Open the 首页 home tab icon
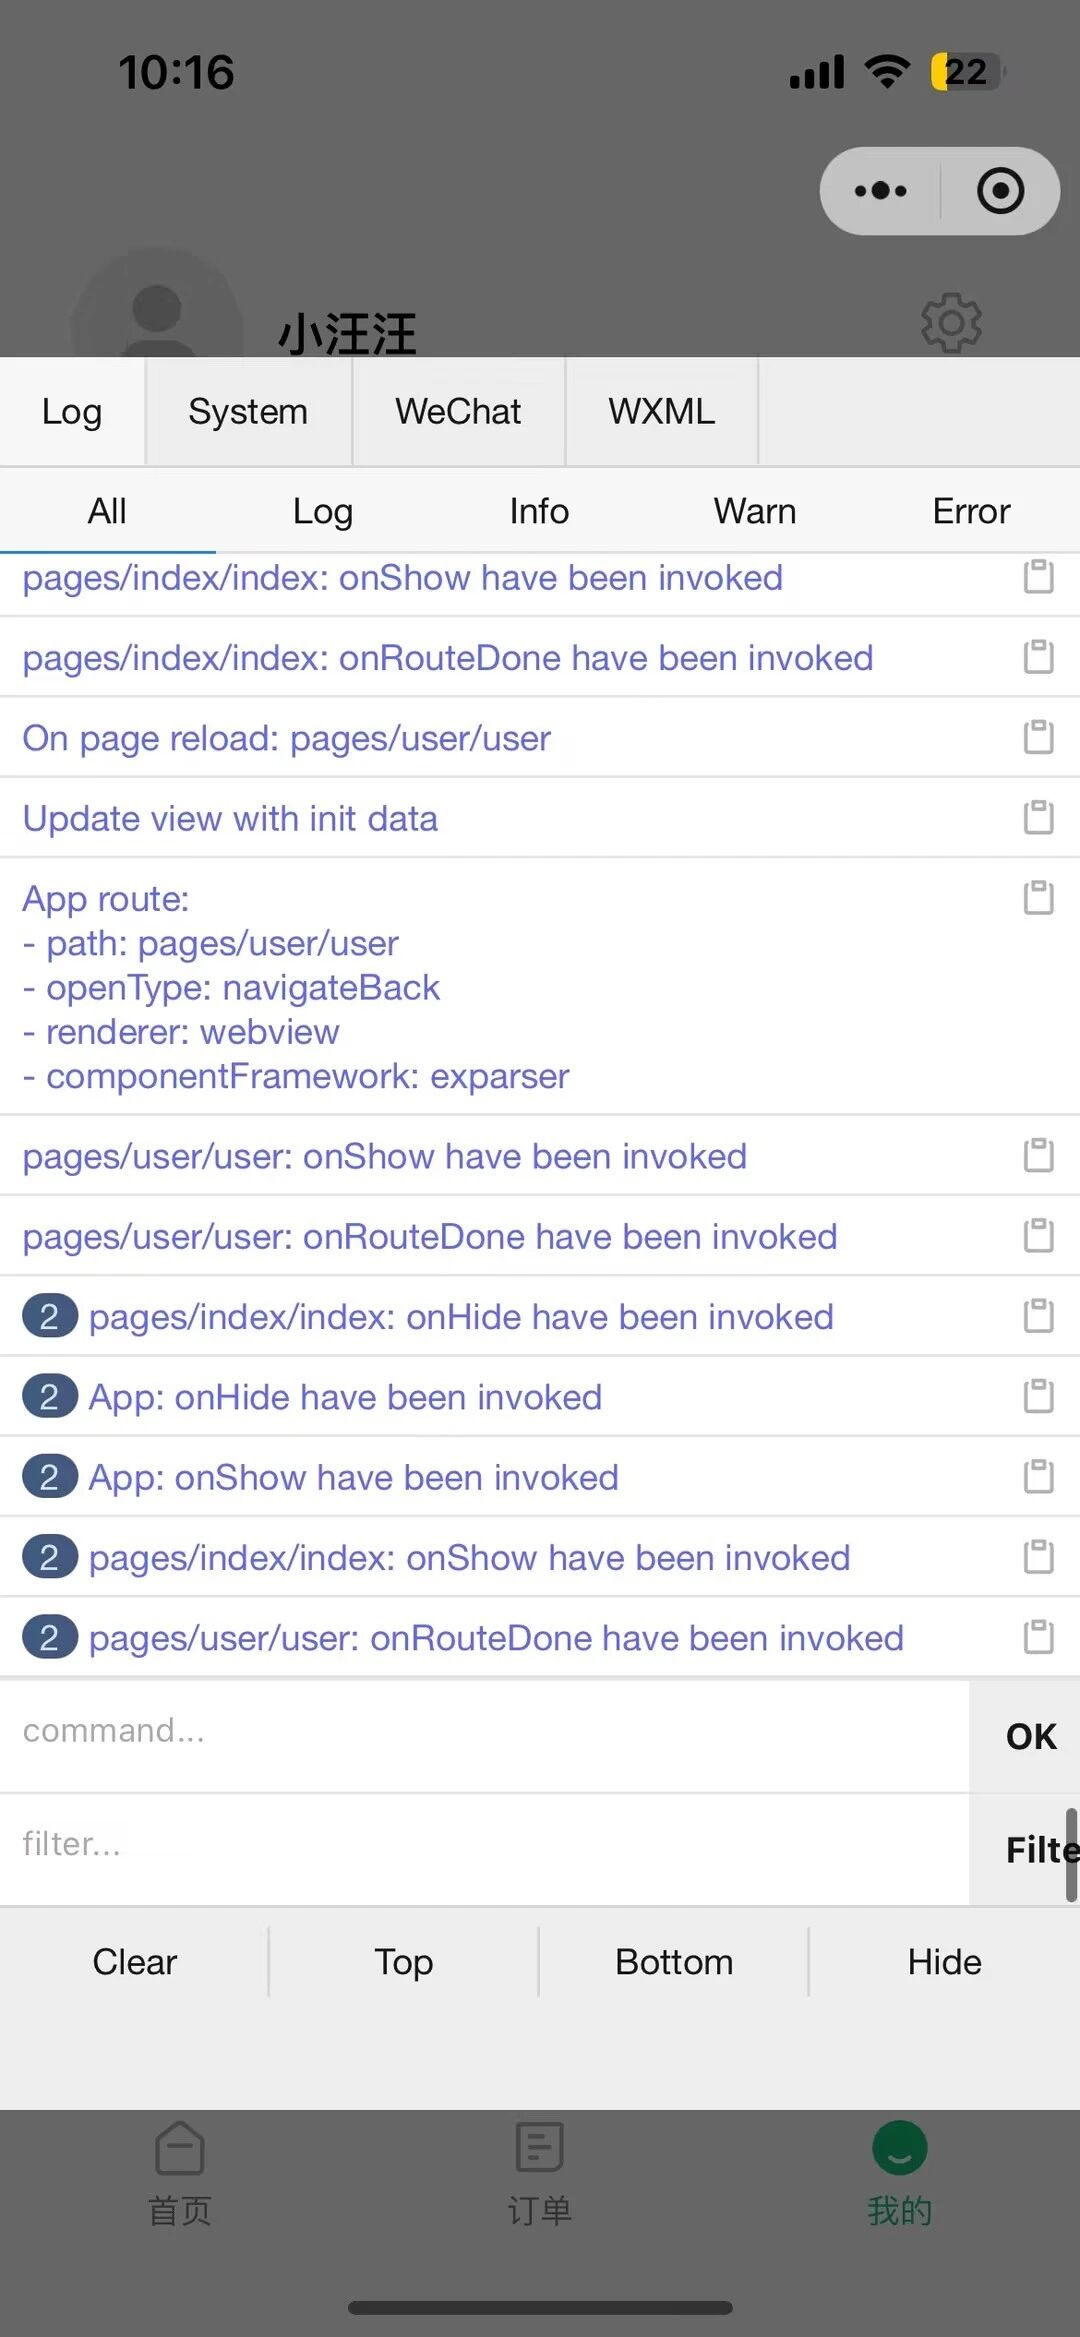This screenshot has height=2337, width=1080. [180, 2148]
